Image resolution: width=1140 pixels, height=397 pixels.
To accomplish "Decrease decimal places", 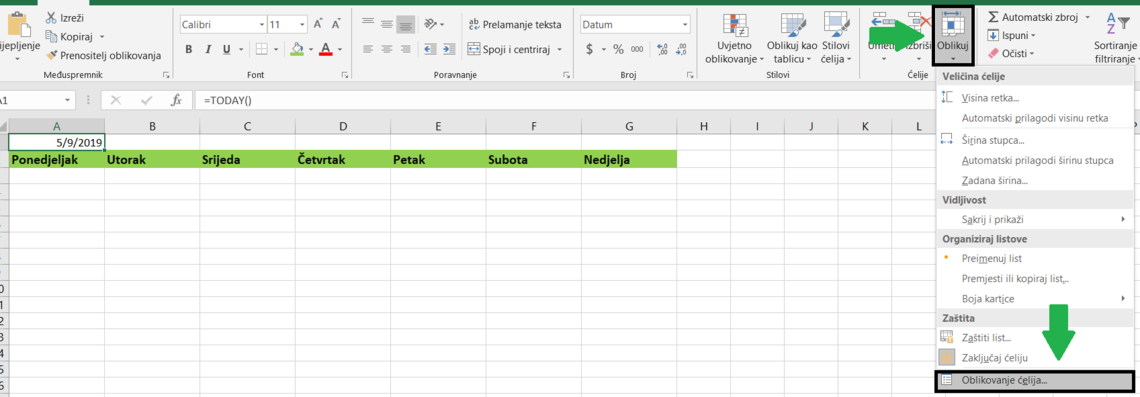I will point(681,49).
